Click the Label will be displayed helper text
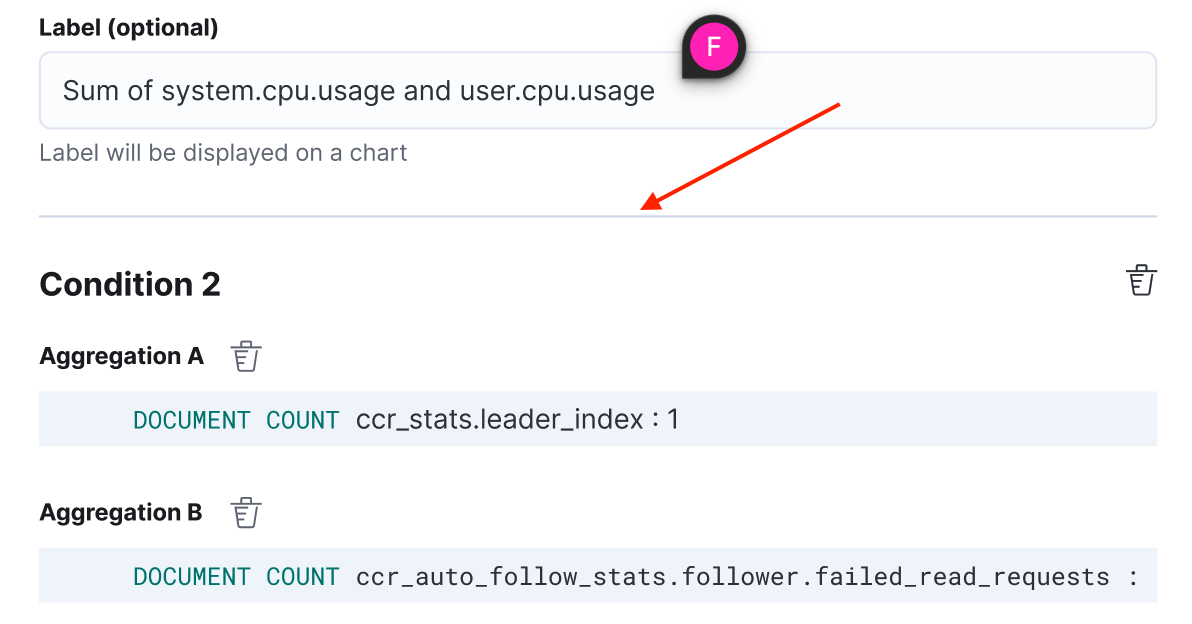Screen dimensions: 1192x624 pyautogui.click(x=222, y=153)
